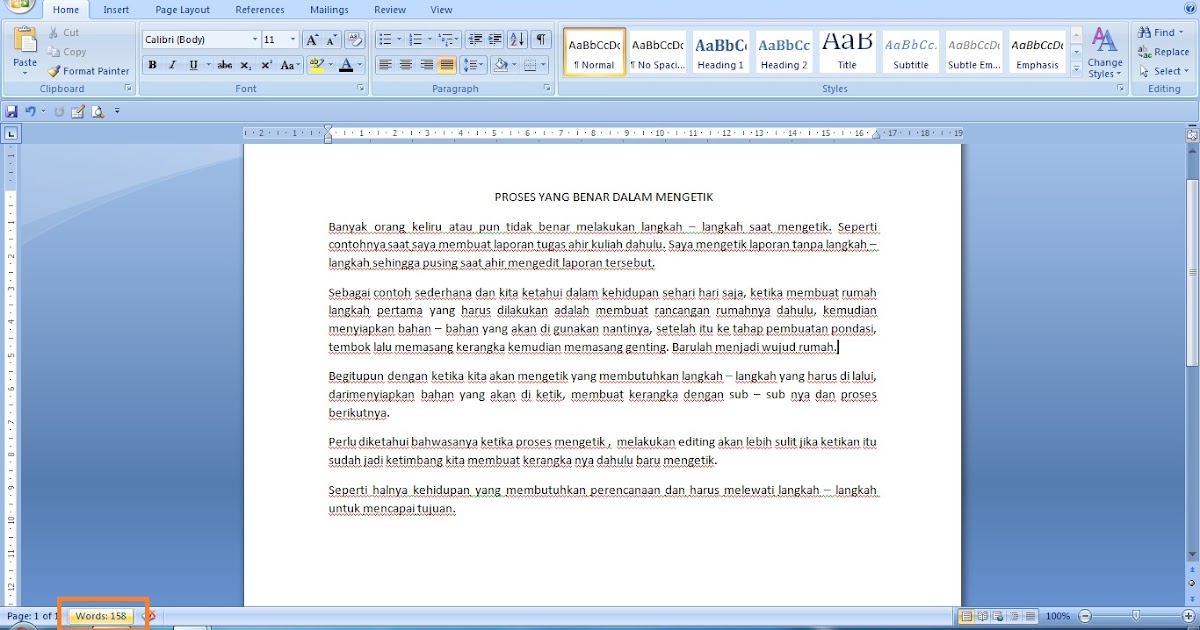Toggle strikethrough formatting
Screen dimensions: 1200x630
(x=225, y=65)
